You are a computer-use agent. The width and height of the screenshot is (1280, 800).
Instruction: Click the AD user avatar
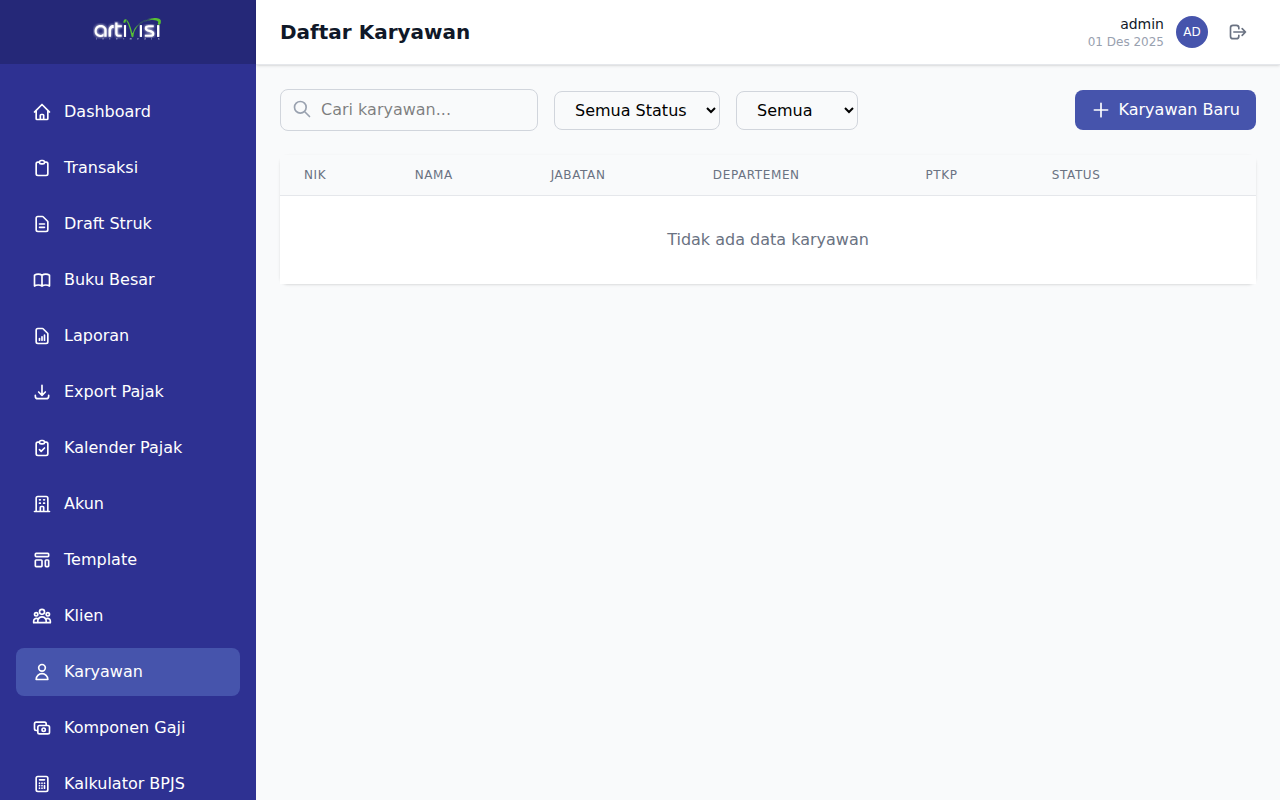pos(1191,32)
